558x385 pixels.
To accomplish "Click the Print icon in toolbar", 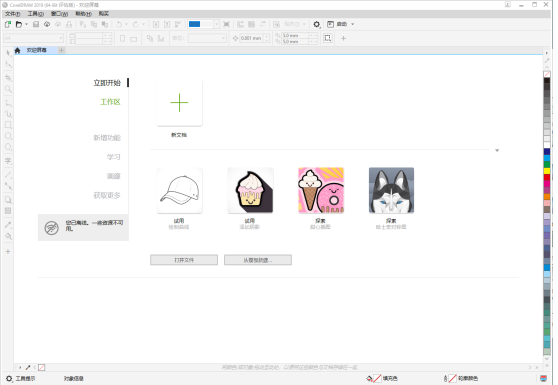I will tap(69, 24).
